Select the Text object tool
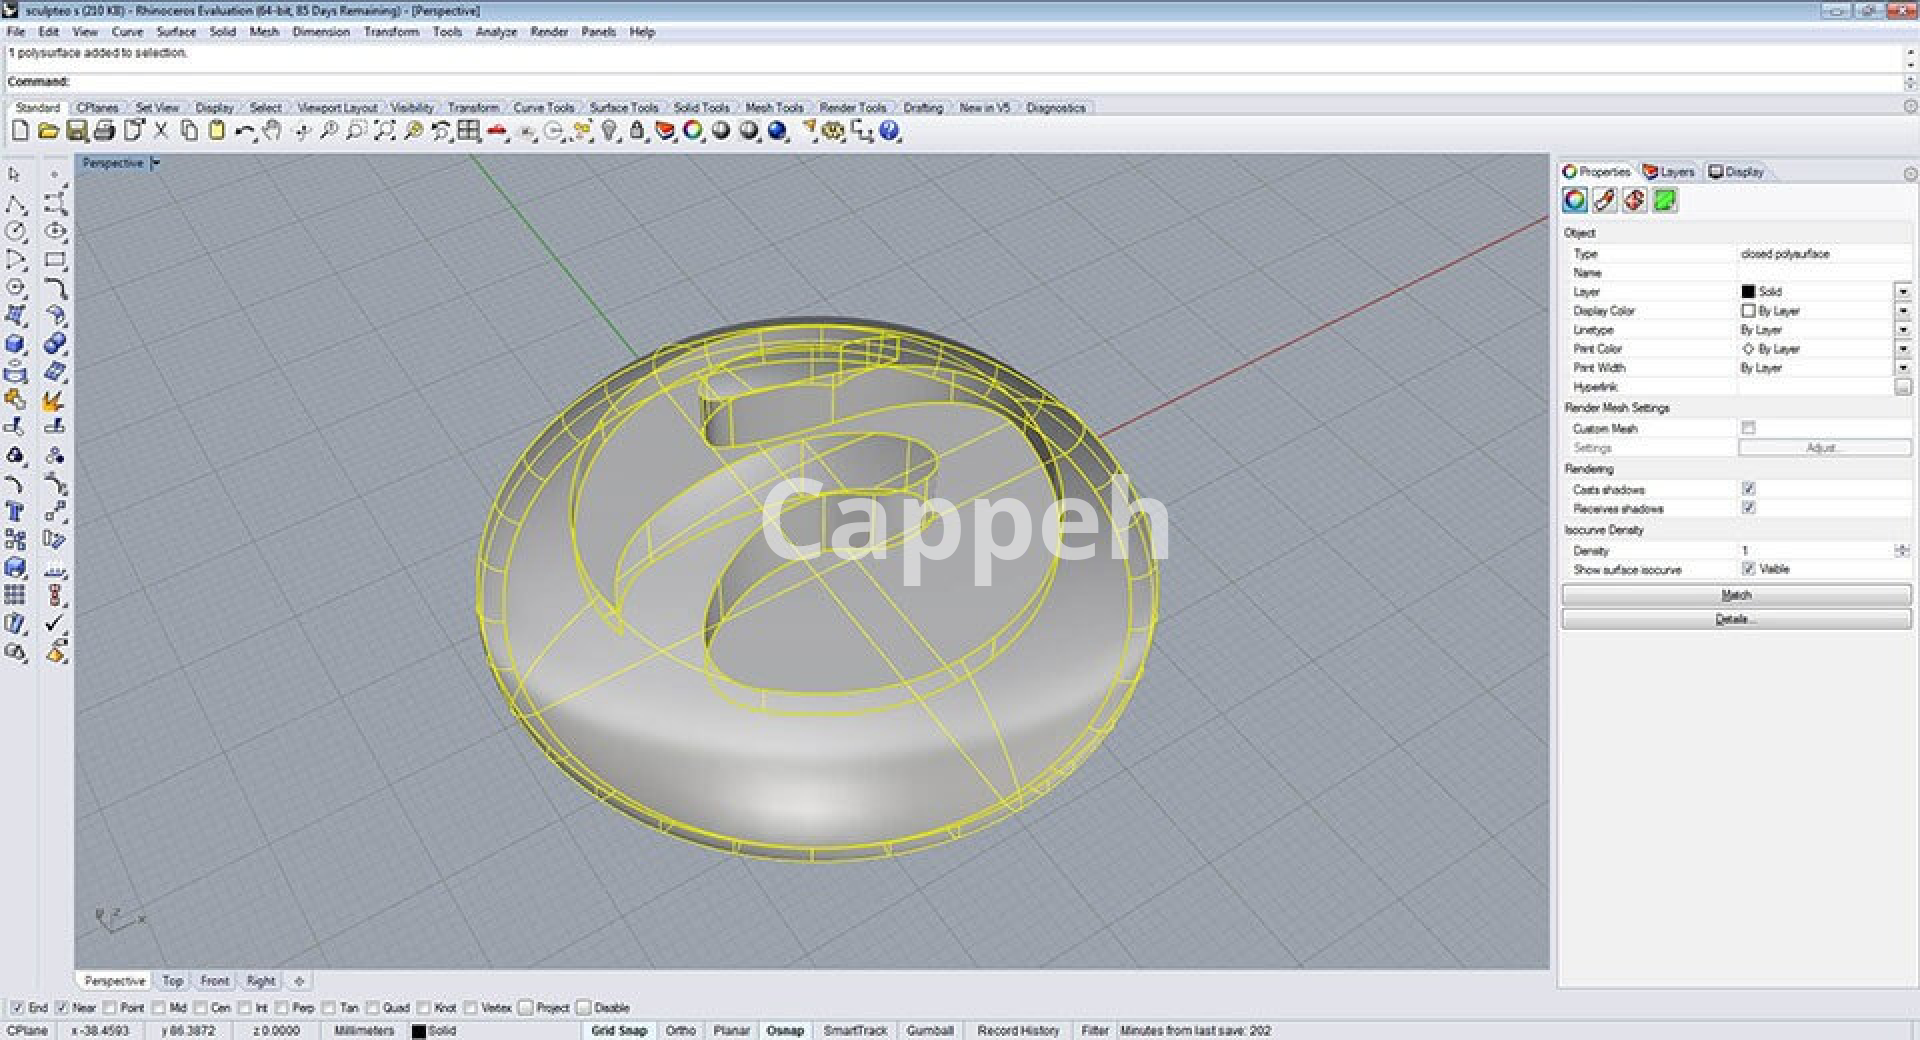The height and width of the screenshot is (1040, 1920). click(x=15, y=512)
